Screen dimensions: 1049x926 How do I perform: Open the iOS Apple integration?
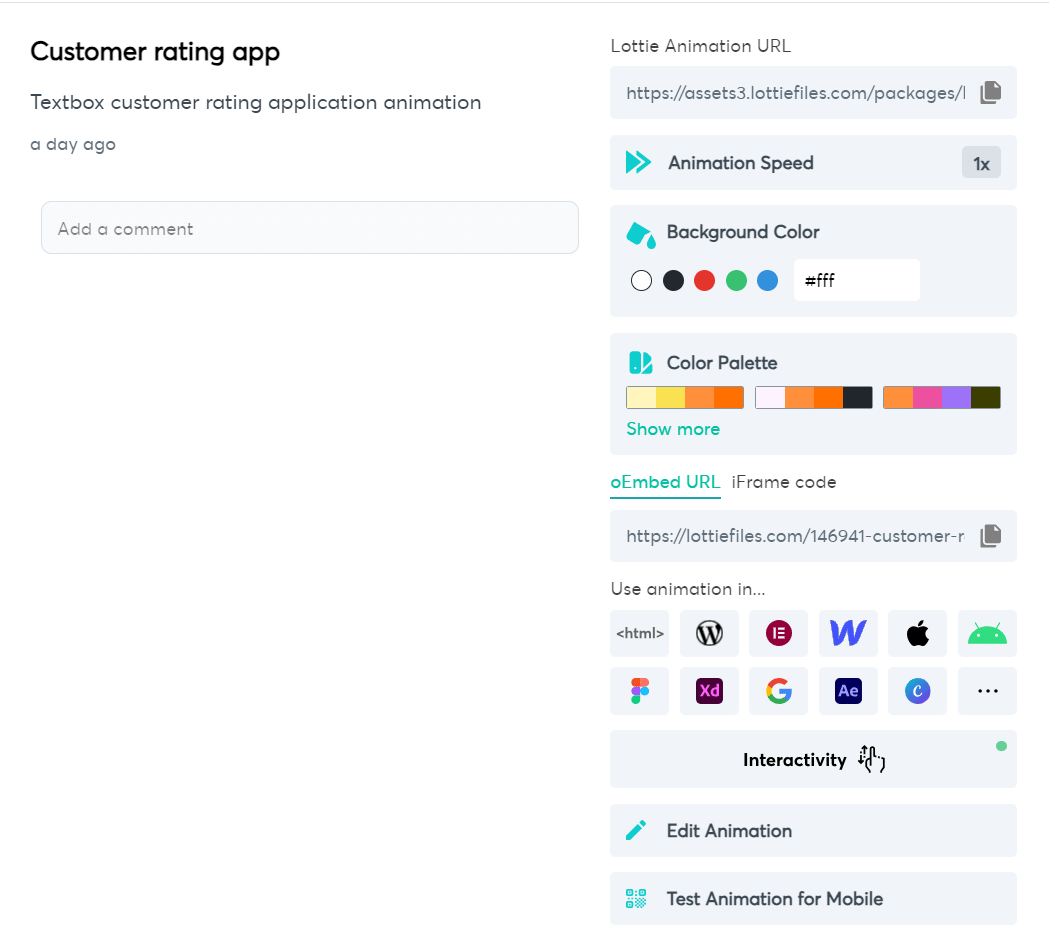tap(918, 633)
